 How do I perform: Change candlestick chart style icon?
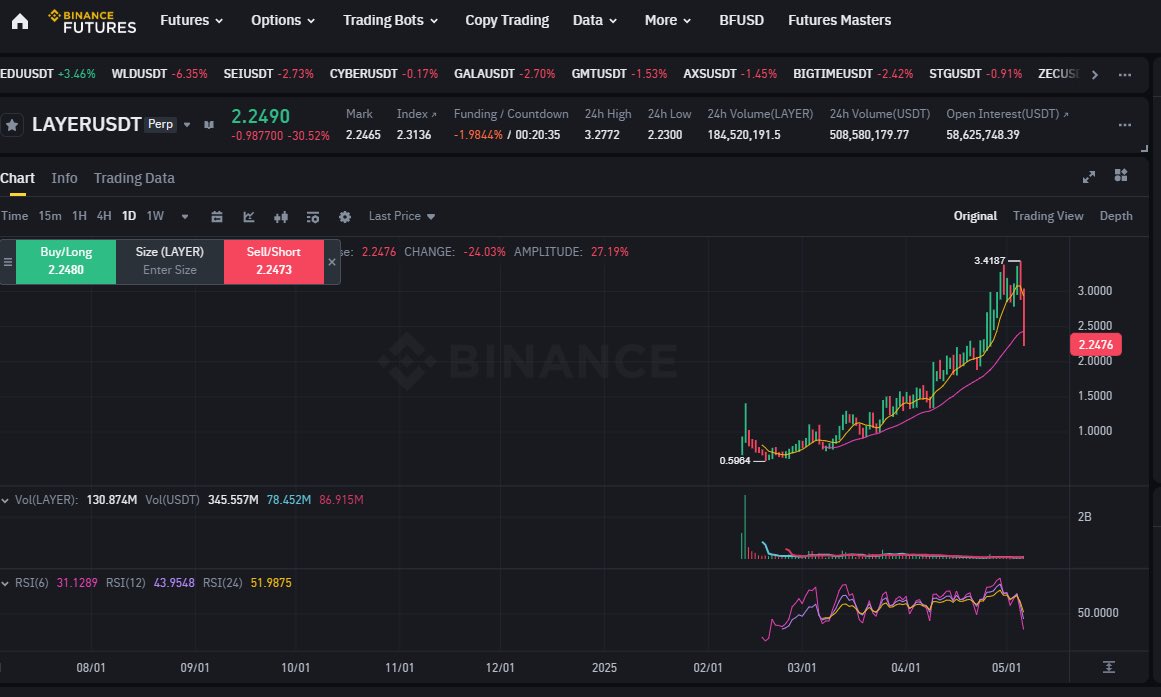pyautogui.click(x=281, y=216)
